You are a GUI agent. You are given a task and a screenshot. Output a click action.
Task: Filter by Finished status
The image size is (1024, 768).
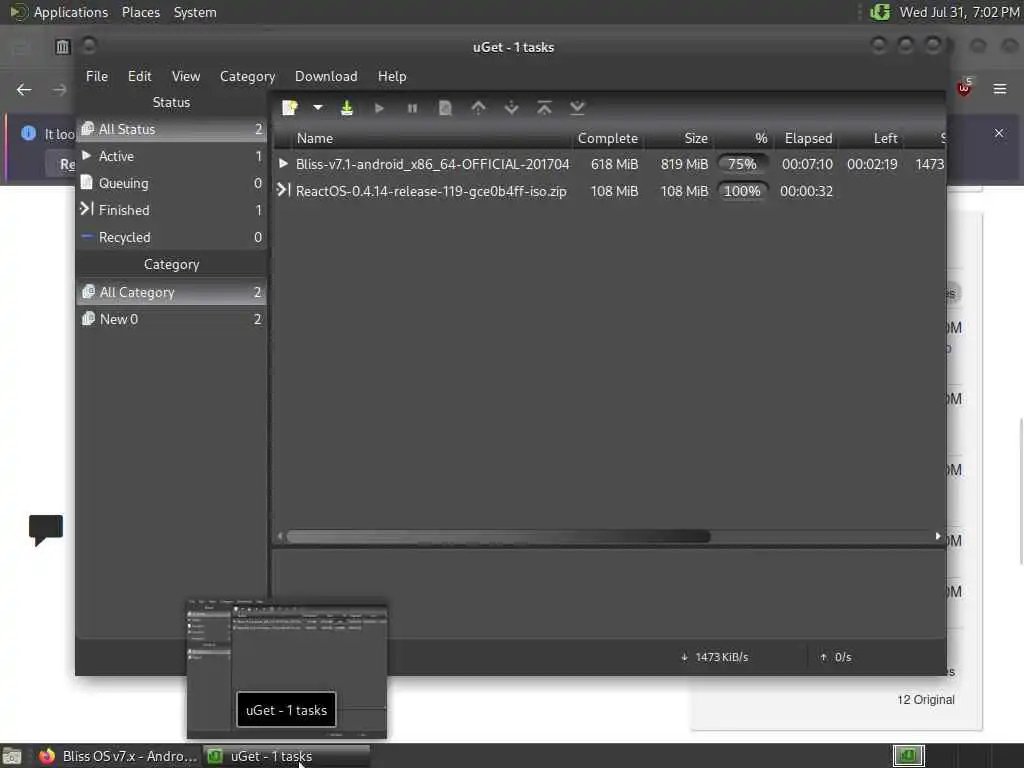172,210
